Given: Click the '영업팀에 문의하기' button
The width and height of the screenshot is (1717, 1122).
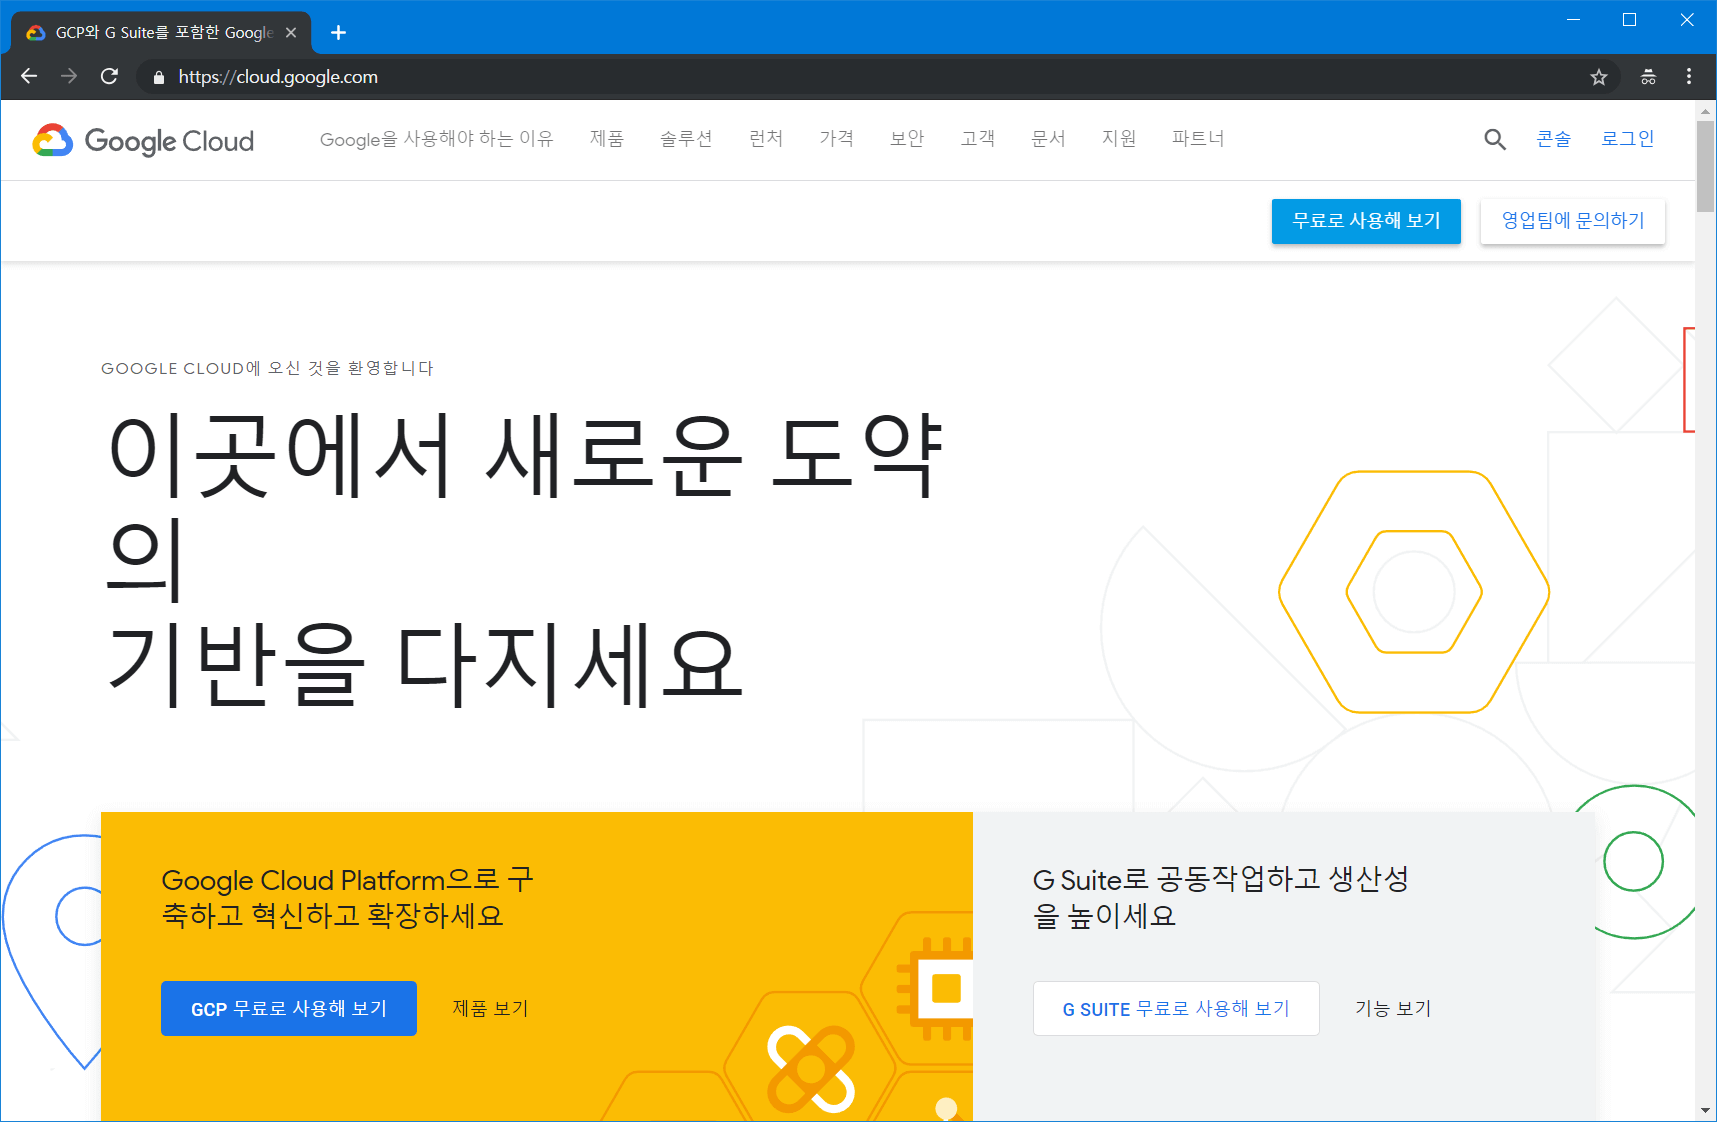Looking at the screenshot, I should [1572, 221].
